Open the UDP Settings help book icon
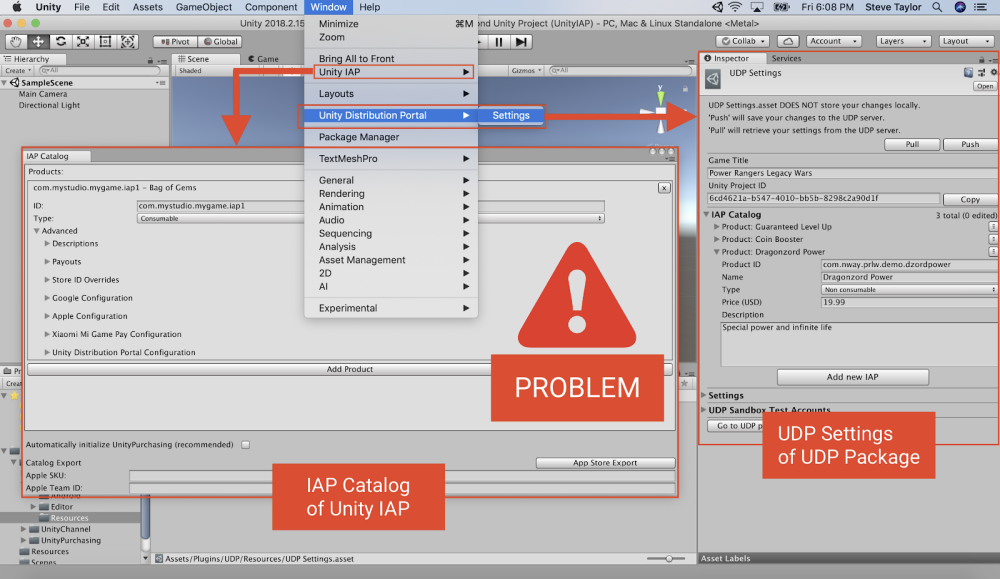The image size is (1000, 579). pyautogui.click(x=968, y=73)
